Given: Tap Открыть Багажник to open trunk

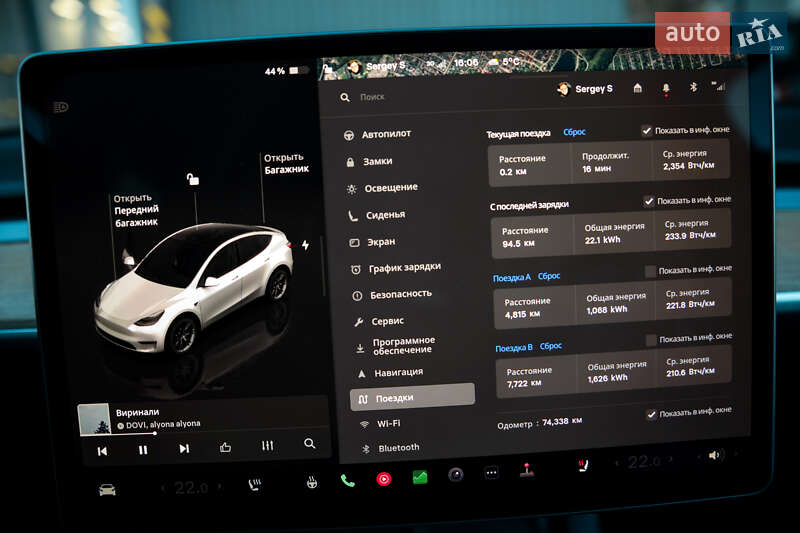Looking at the screenshot, I should pyautogui.click(x=286, y=163).
